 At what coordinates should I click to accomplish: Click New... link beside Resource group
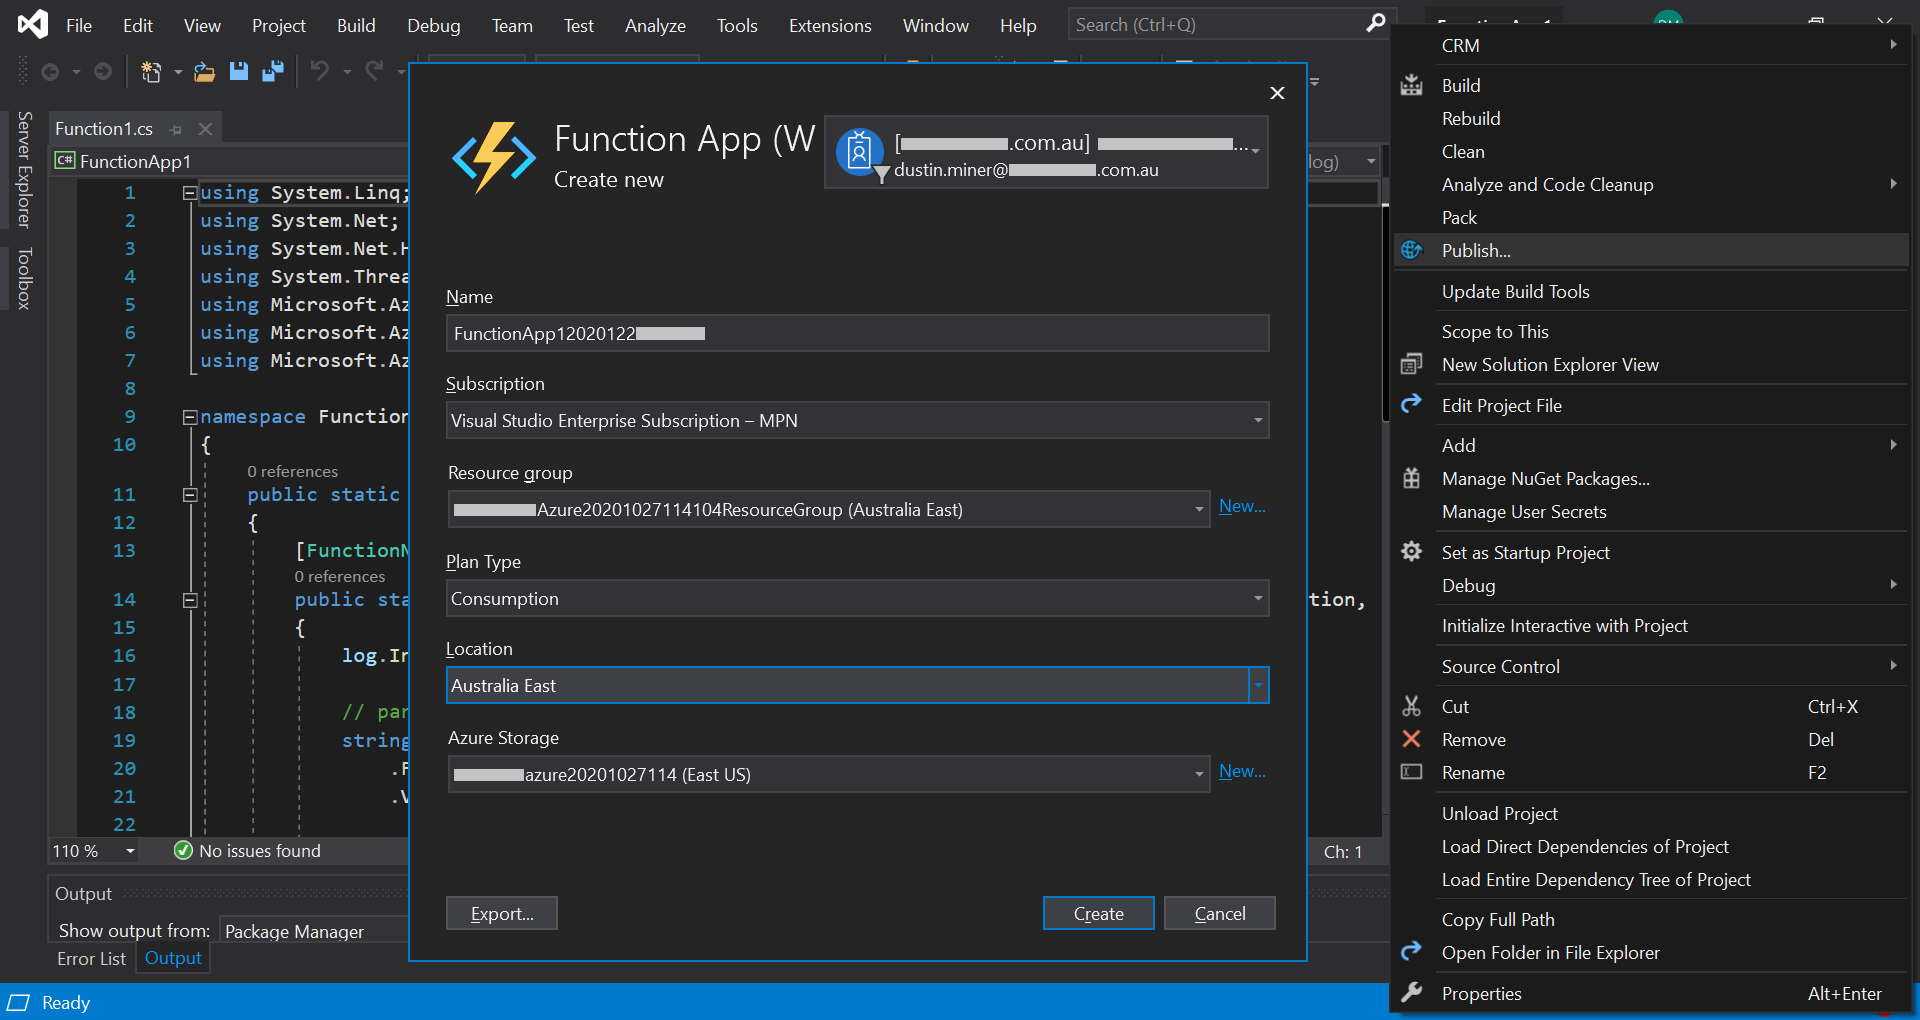pyautogui.click(x=1242, y=506)
